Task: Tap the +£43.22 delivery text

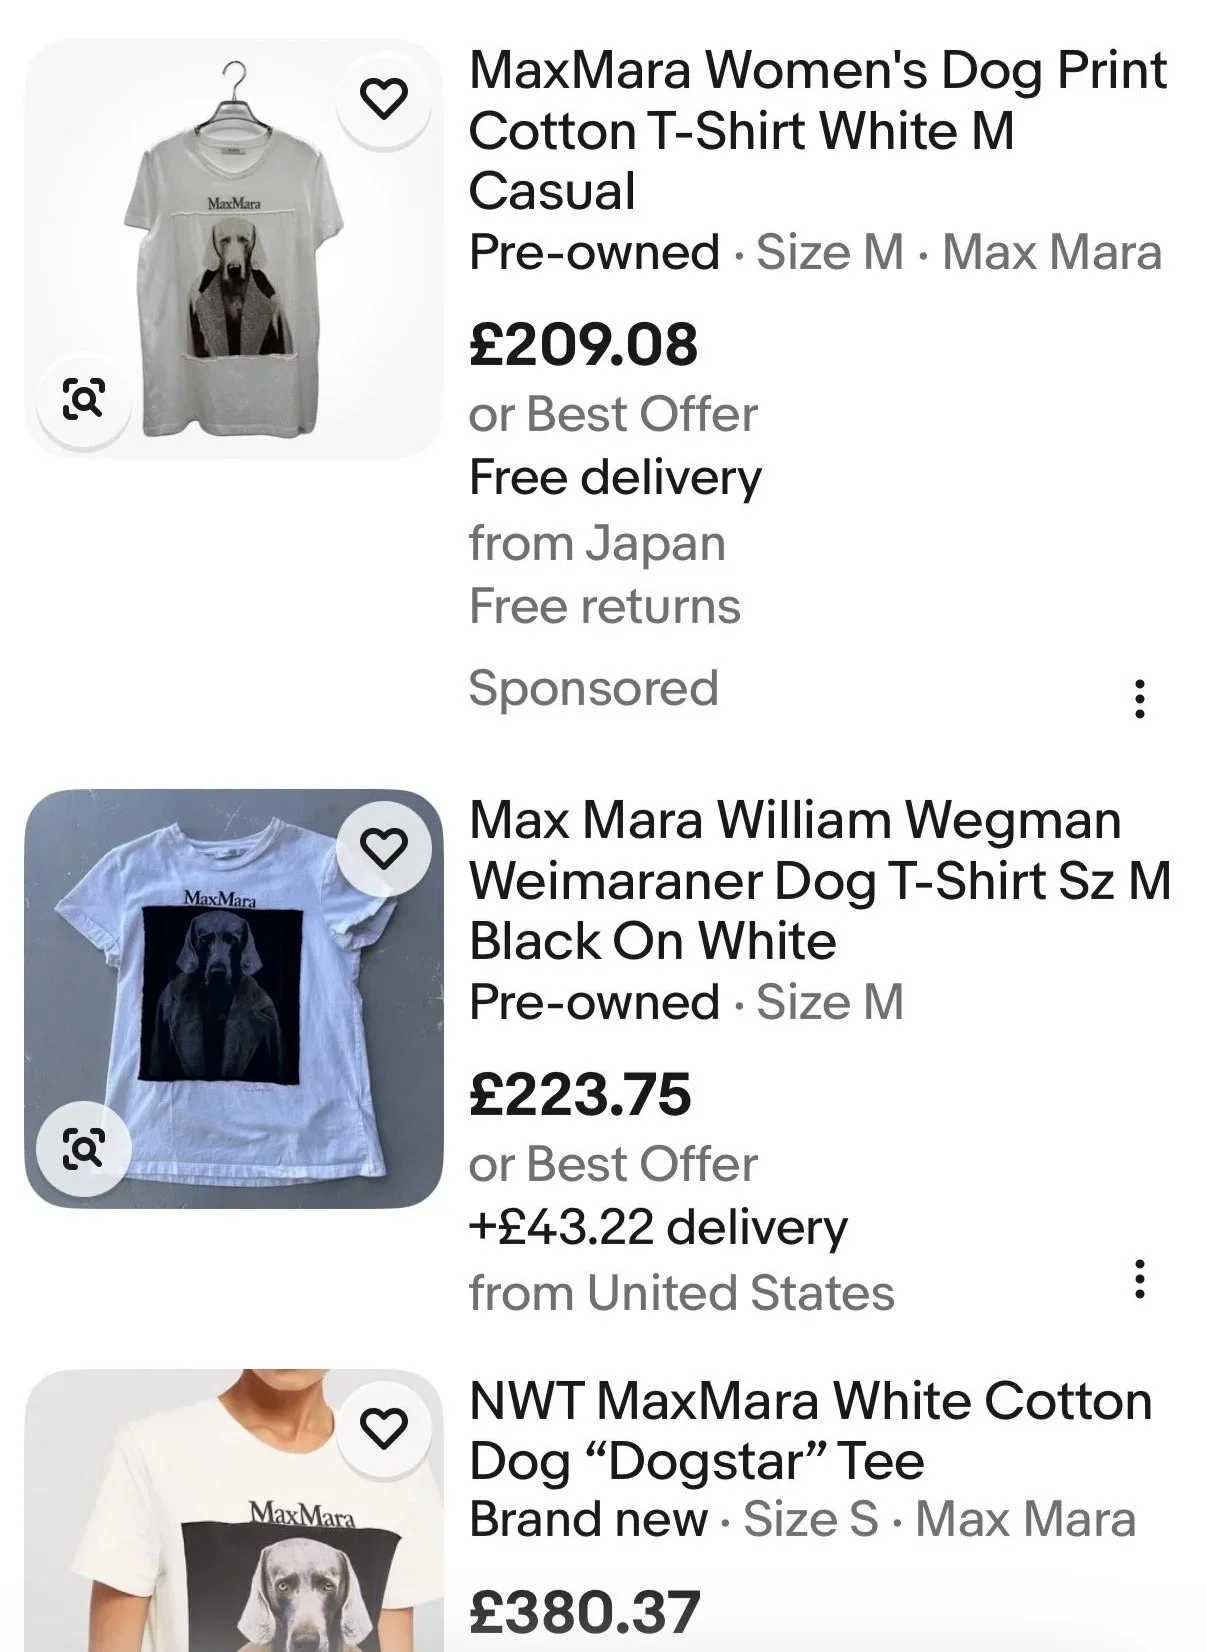Action: point(658,1226)
